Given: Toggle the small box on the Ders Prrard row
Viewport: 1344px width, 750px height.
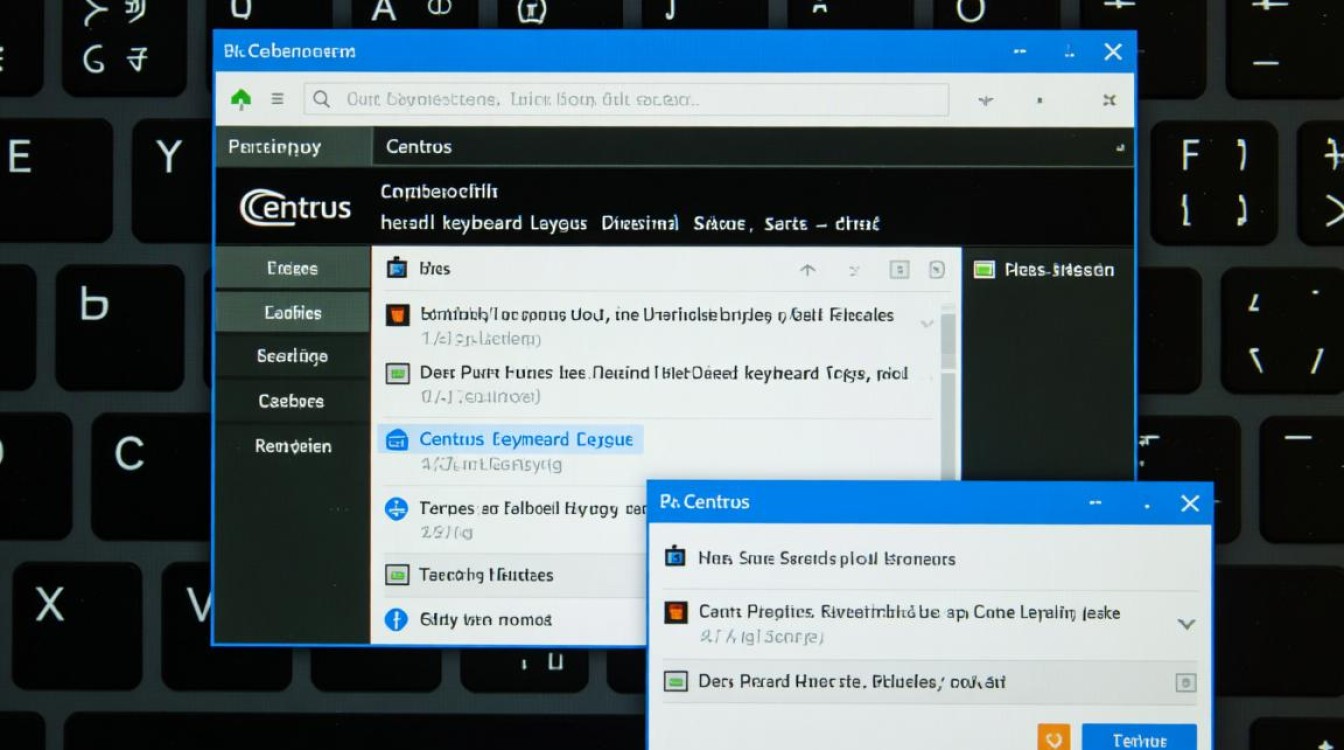Looking at the screenshot, I should (x=1185, y=683).
